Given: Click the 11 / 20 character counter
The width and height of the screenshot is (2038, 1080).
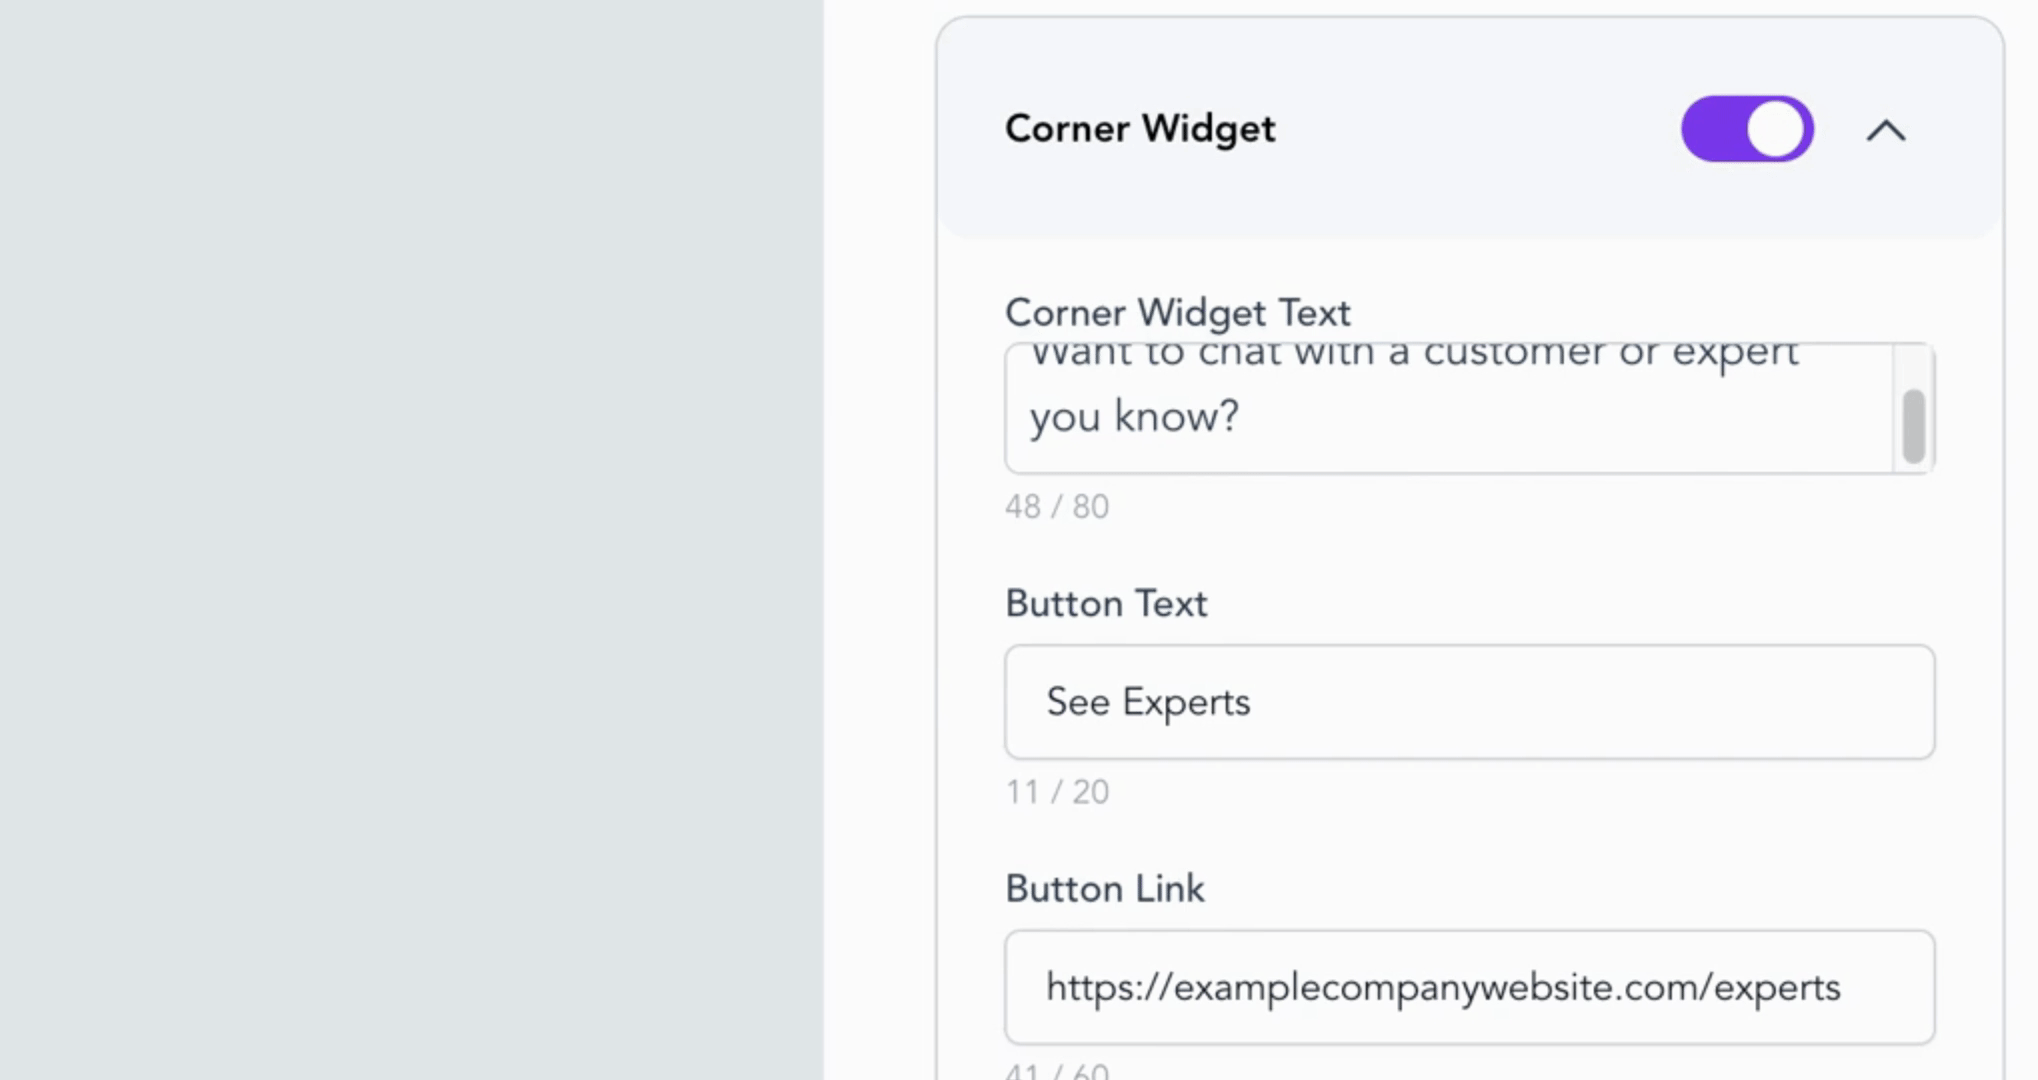Looking at the screenshot, I should tap(1056, 792).
